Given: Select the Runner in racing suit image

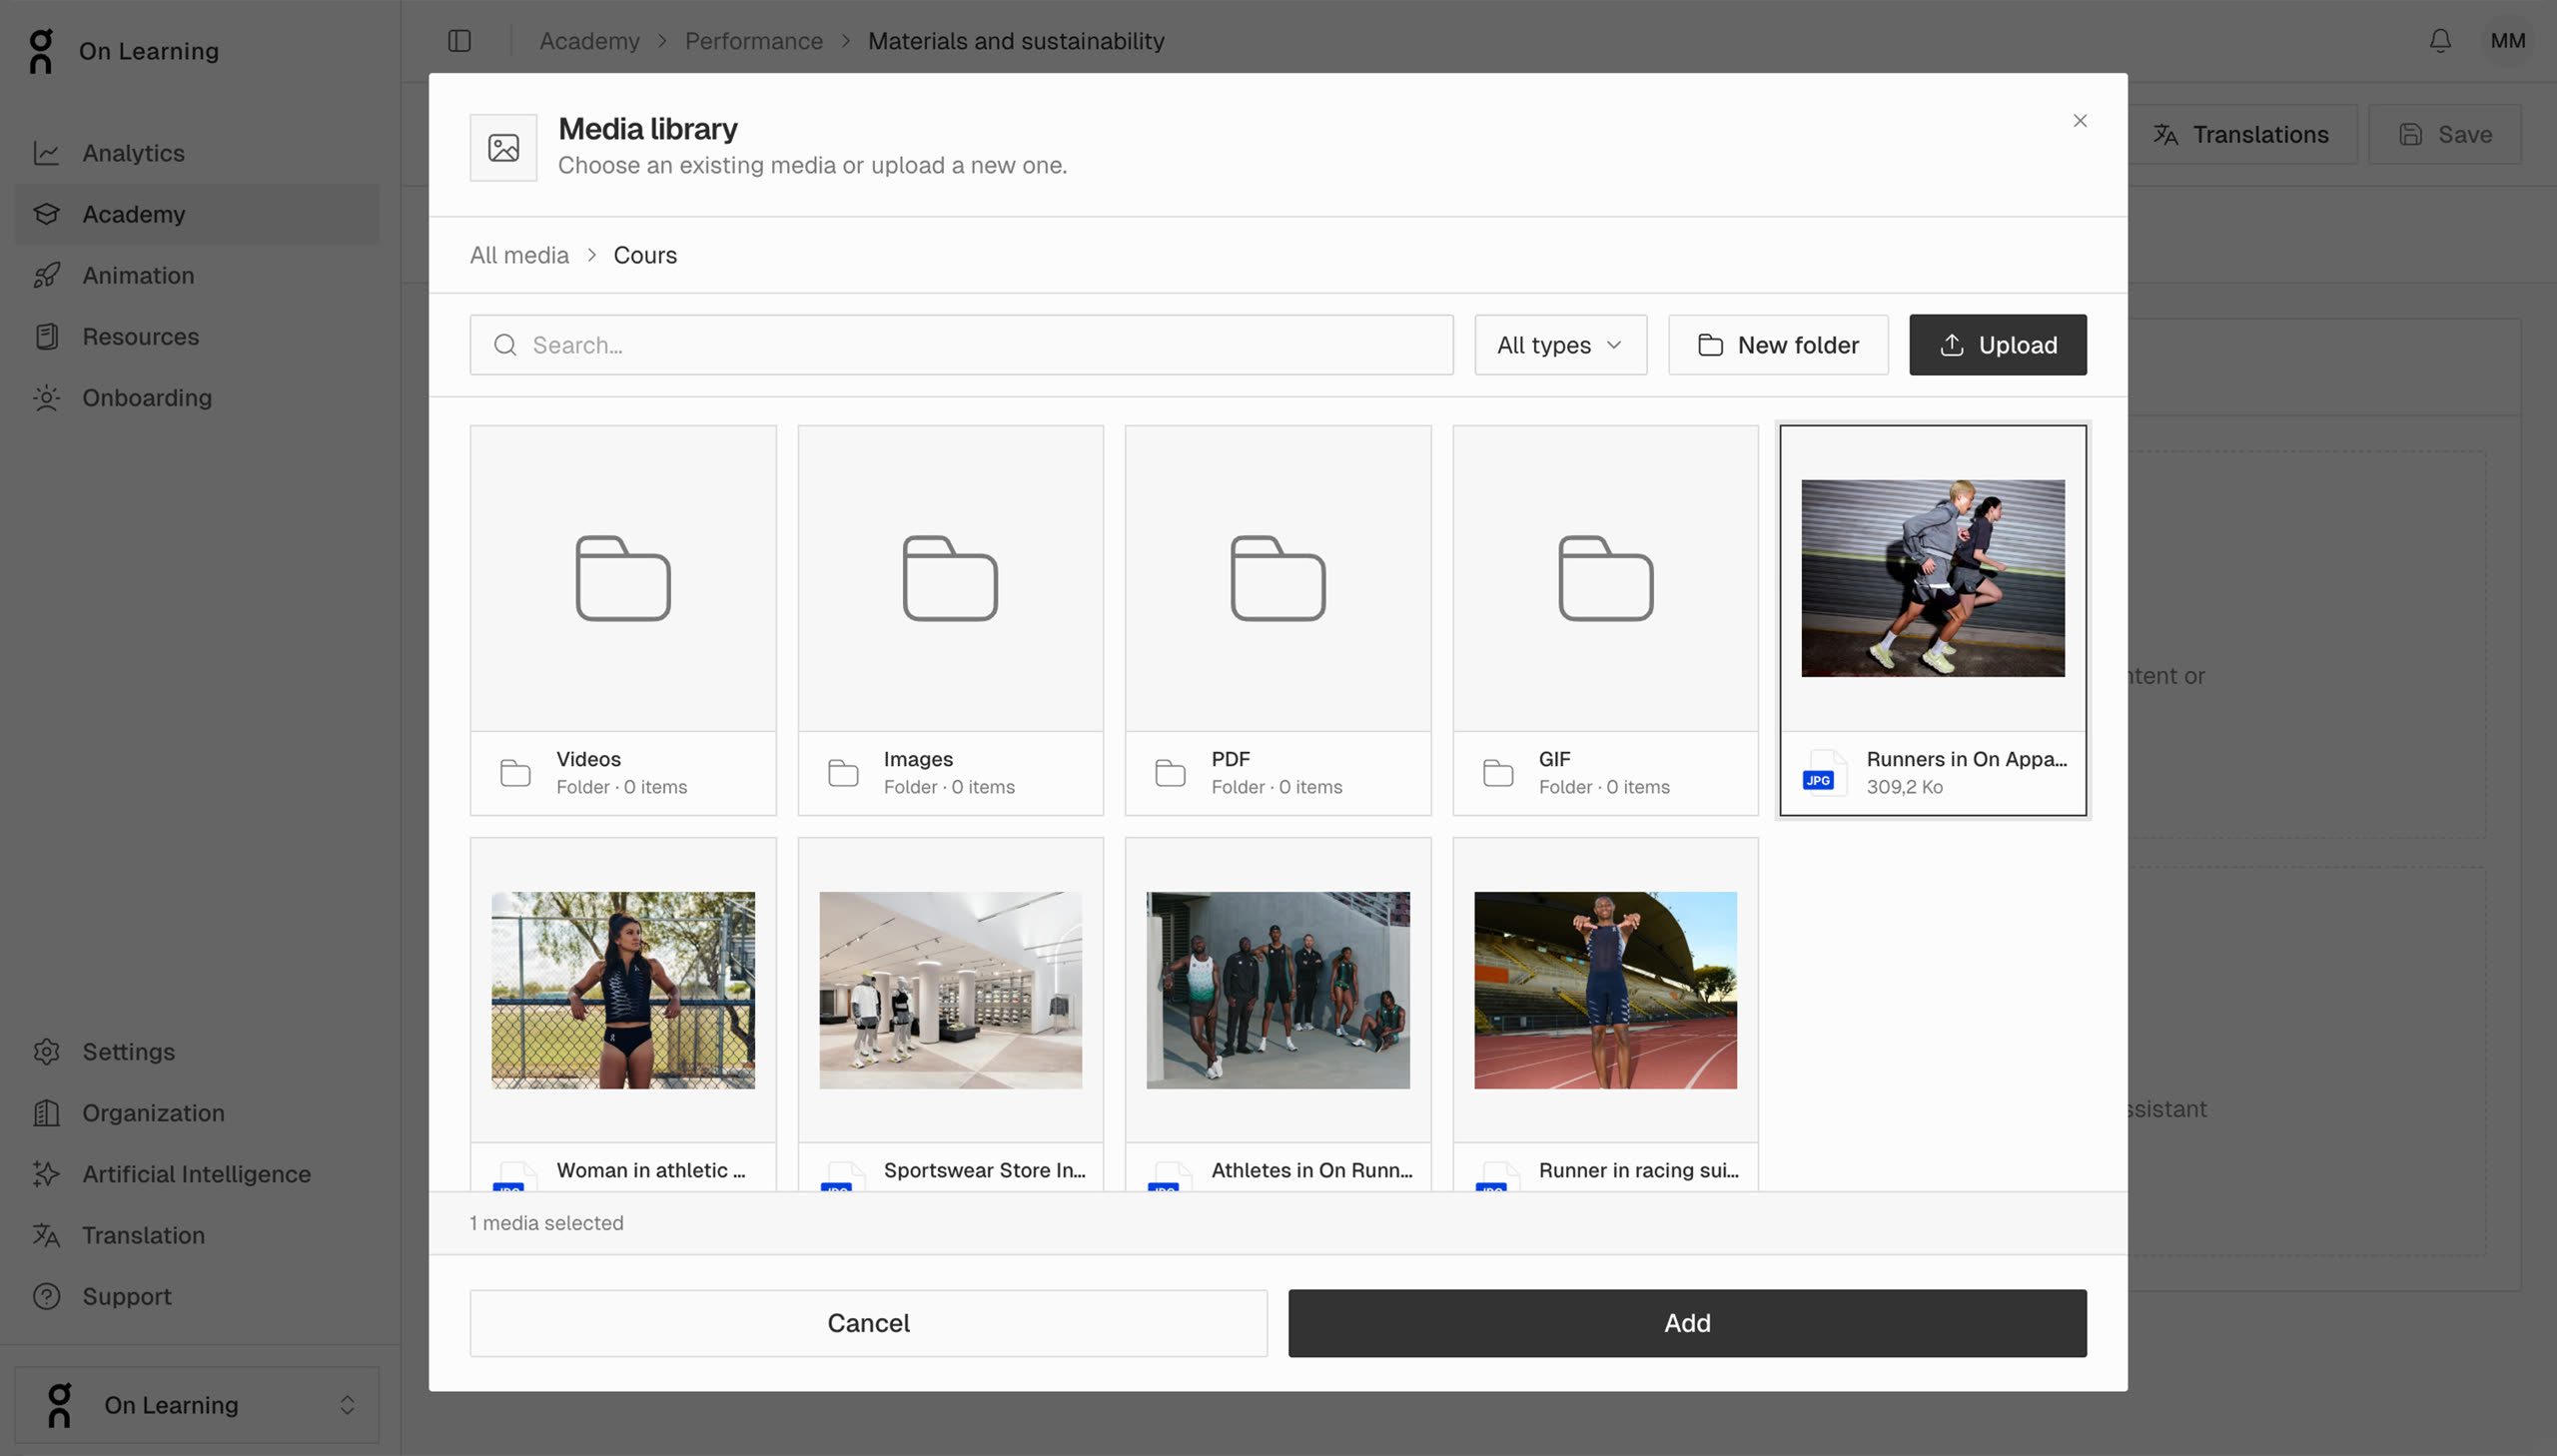Looking at the screenshot, I should click(x=1605, y=1014).
